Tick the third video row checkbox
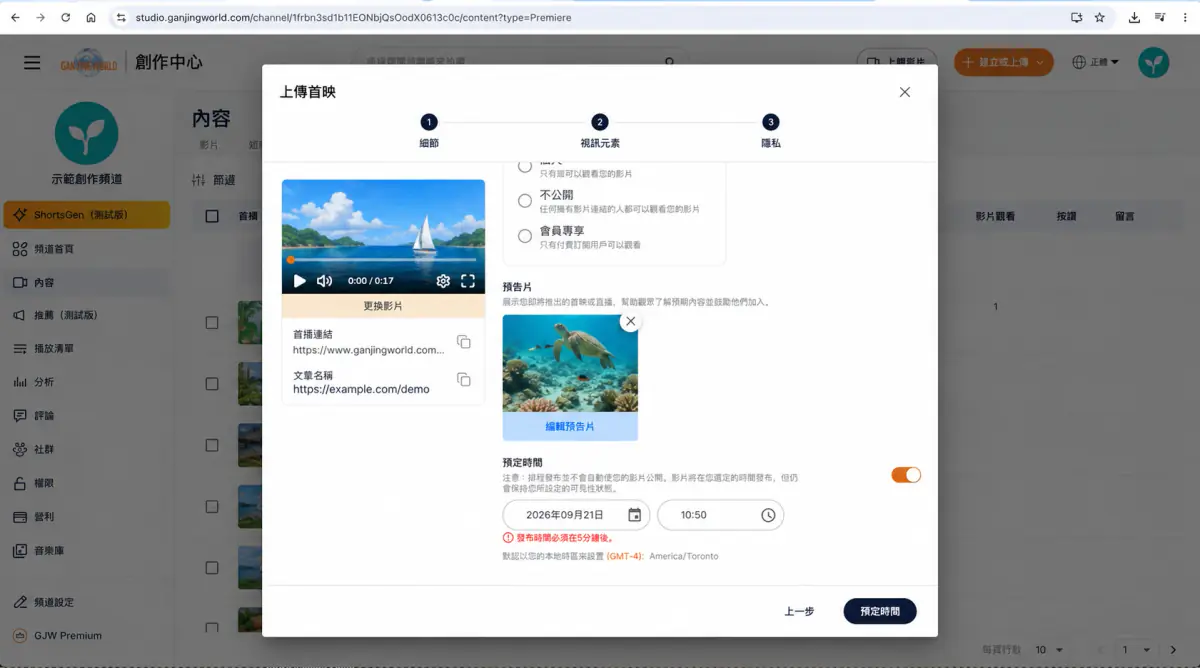1200x668 pixels. tap(212, 445)
